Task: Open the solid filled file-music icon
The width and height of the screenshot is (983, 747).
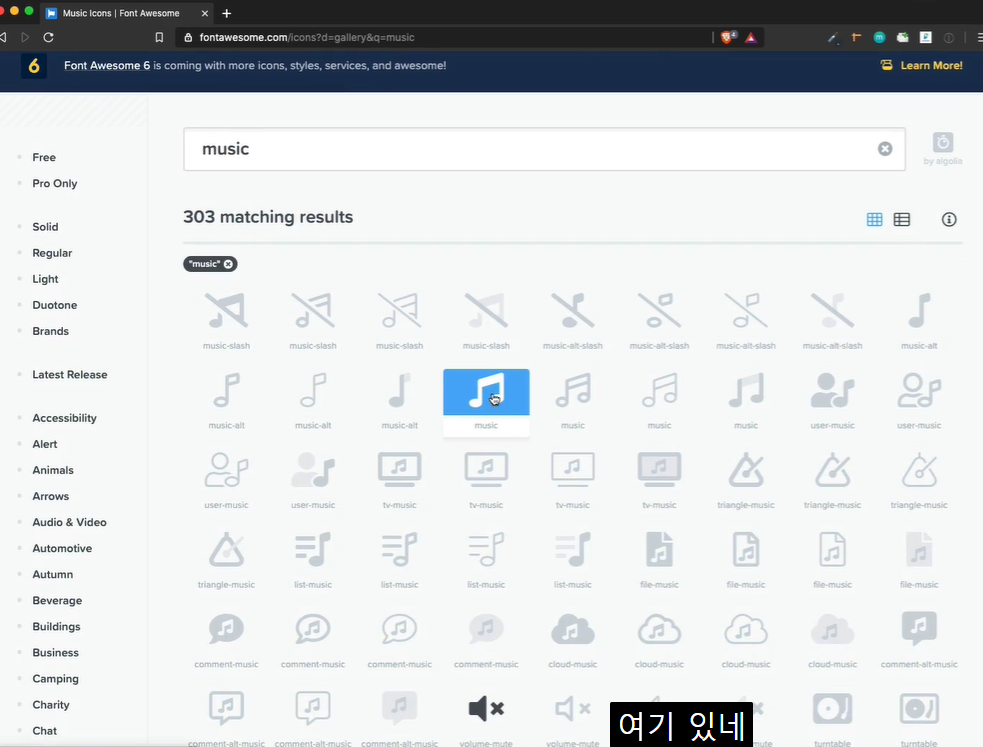Action: [x=659, y=549]
